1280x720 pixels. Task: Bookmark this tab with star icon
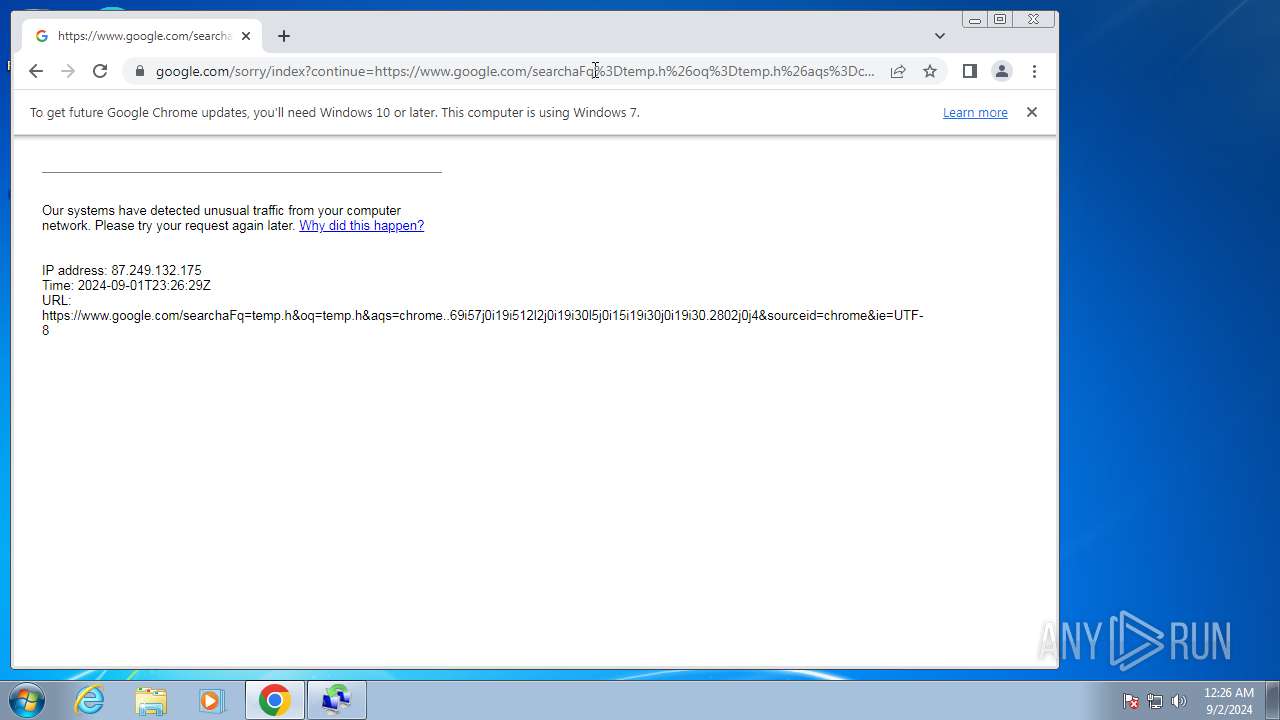click(x=930, y=71)
